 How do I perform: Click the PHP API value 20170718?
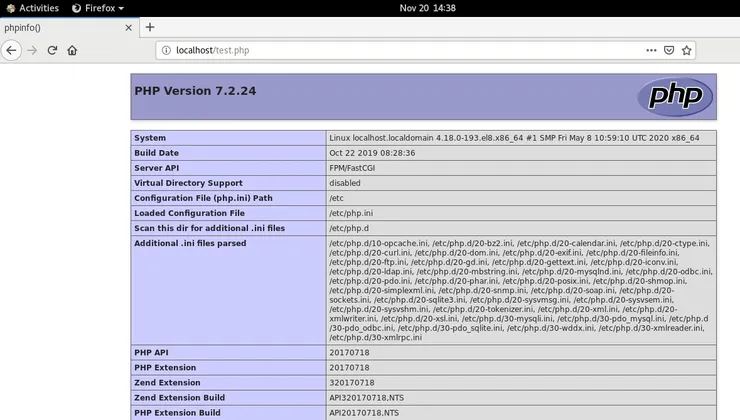tap(349, 353)
